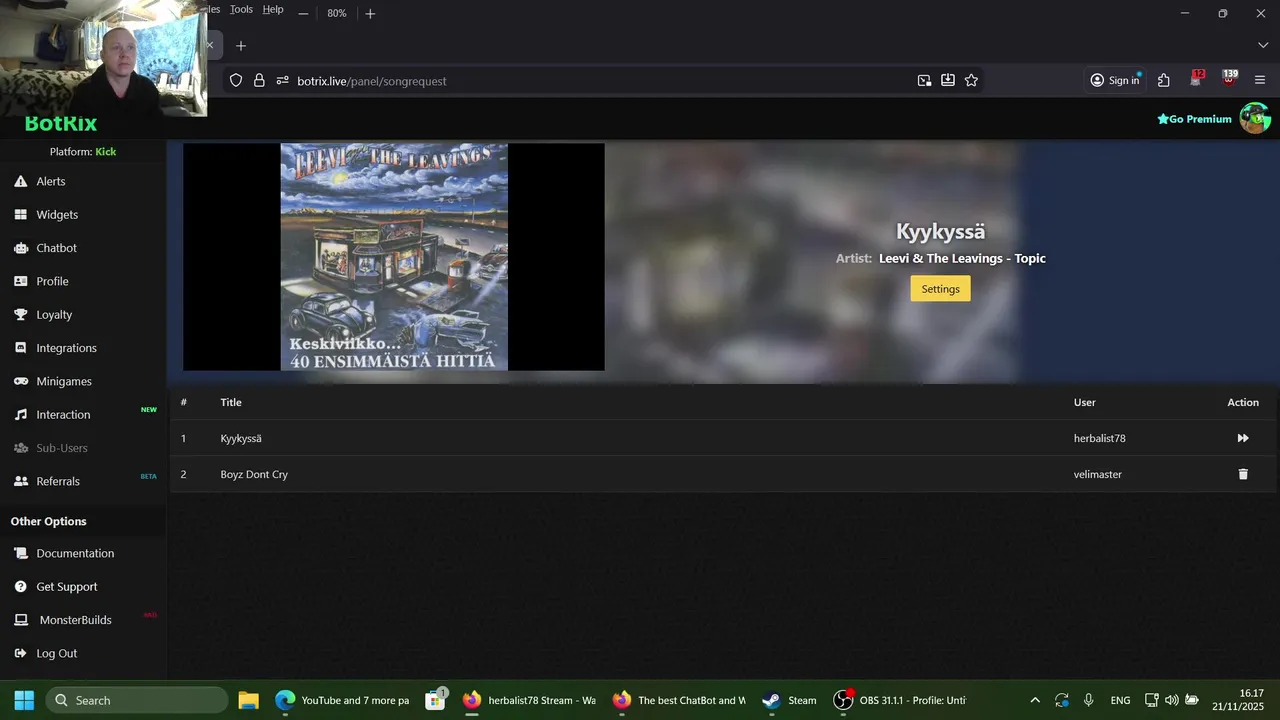The width and height of the screenshot is (1280, 720).
Task: Click the Get Support question mark icon
Action: point(20,586)
